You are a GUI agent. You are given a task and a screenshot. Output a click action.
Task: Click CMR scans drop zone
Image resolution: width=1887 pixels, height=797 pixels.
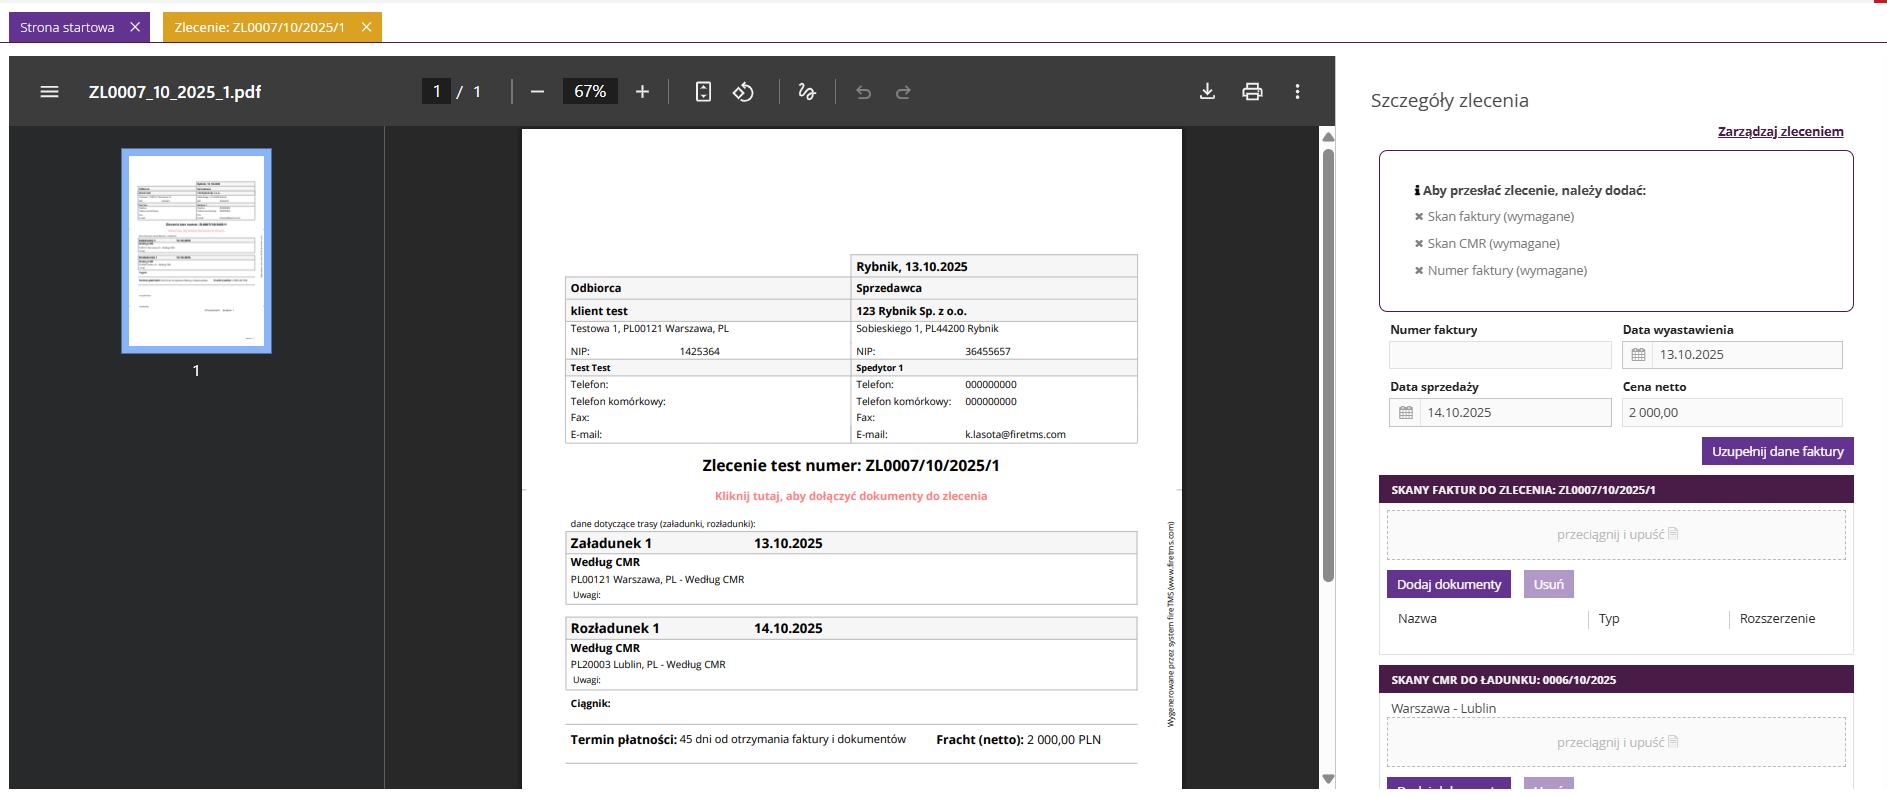click(x=1616, y=743)
